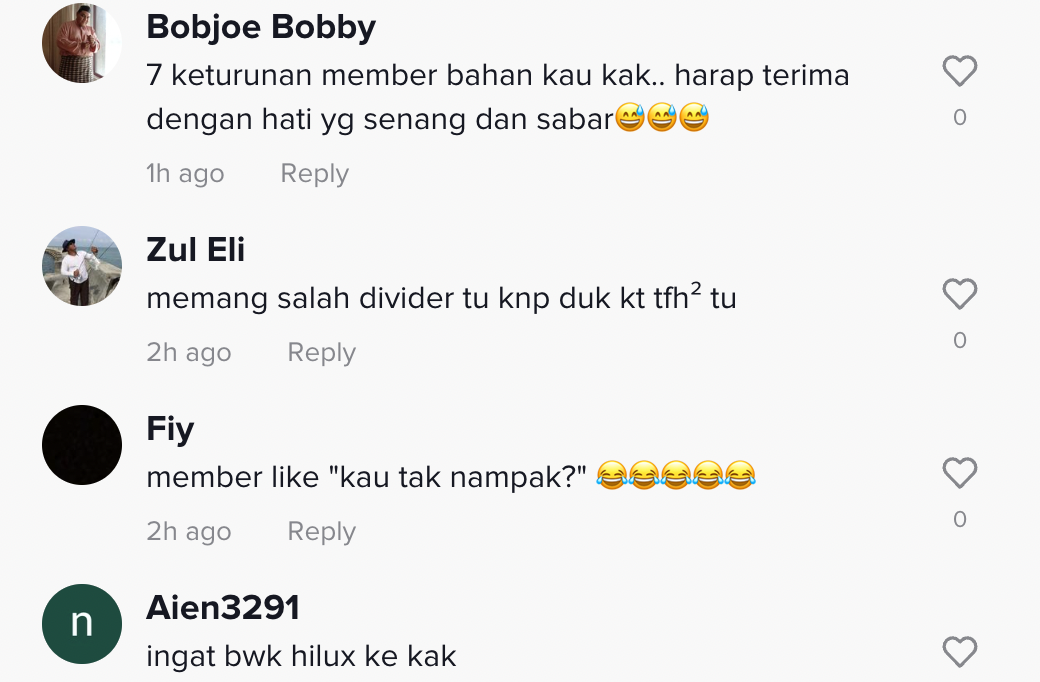
Task: Click 2h ago timestamp on Fiy's comment
Action: (189, 531)
